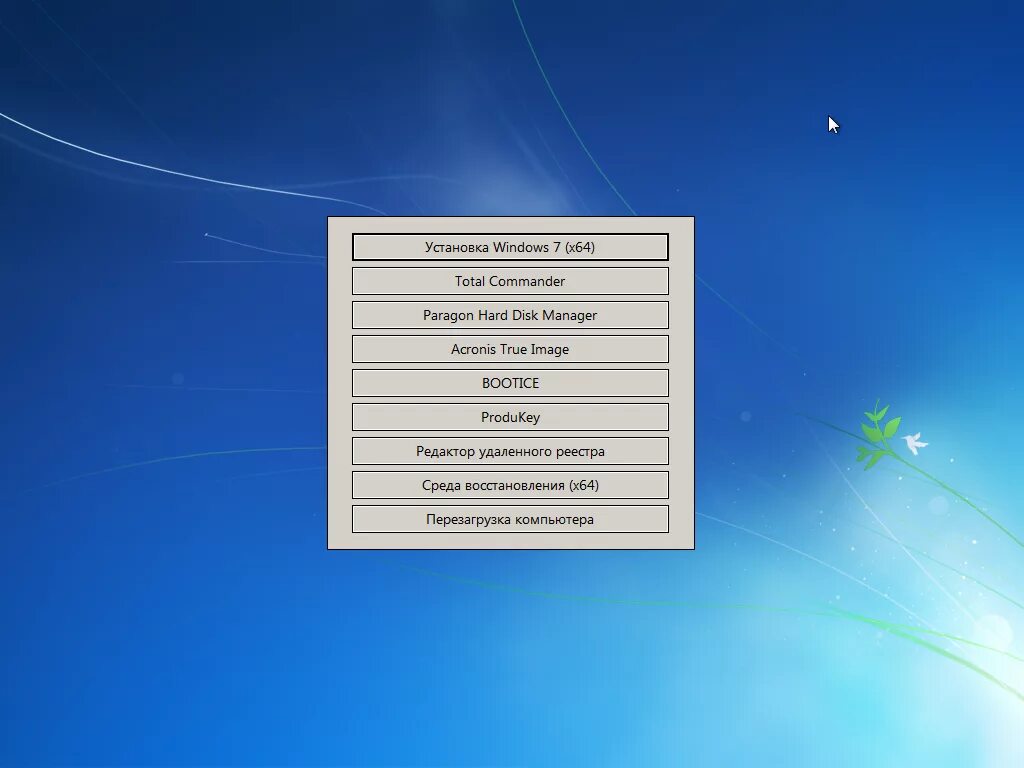This screenshot has width=1024, height=768.
Task: Open Редактор удаленного реестра
Action: [510, 451]
